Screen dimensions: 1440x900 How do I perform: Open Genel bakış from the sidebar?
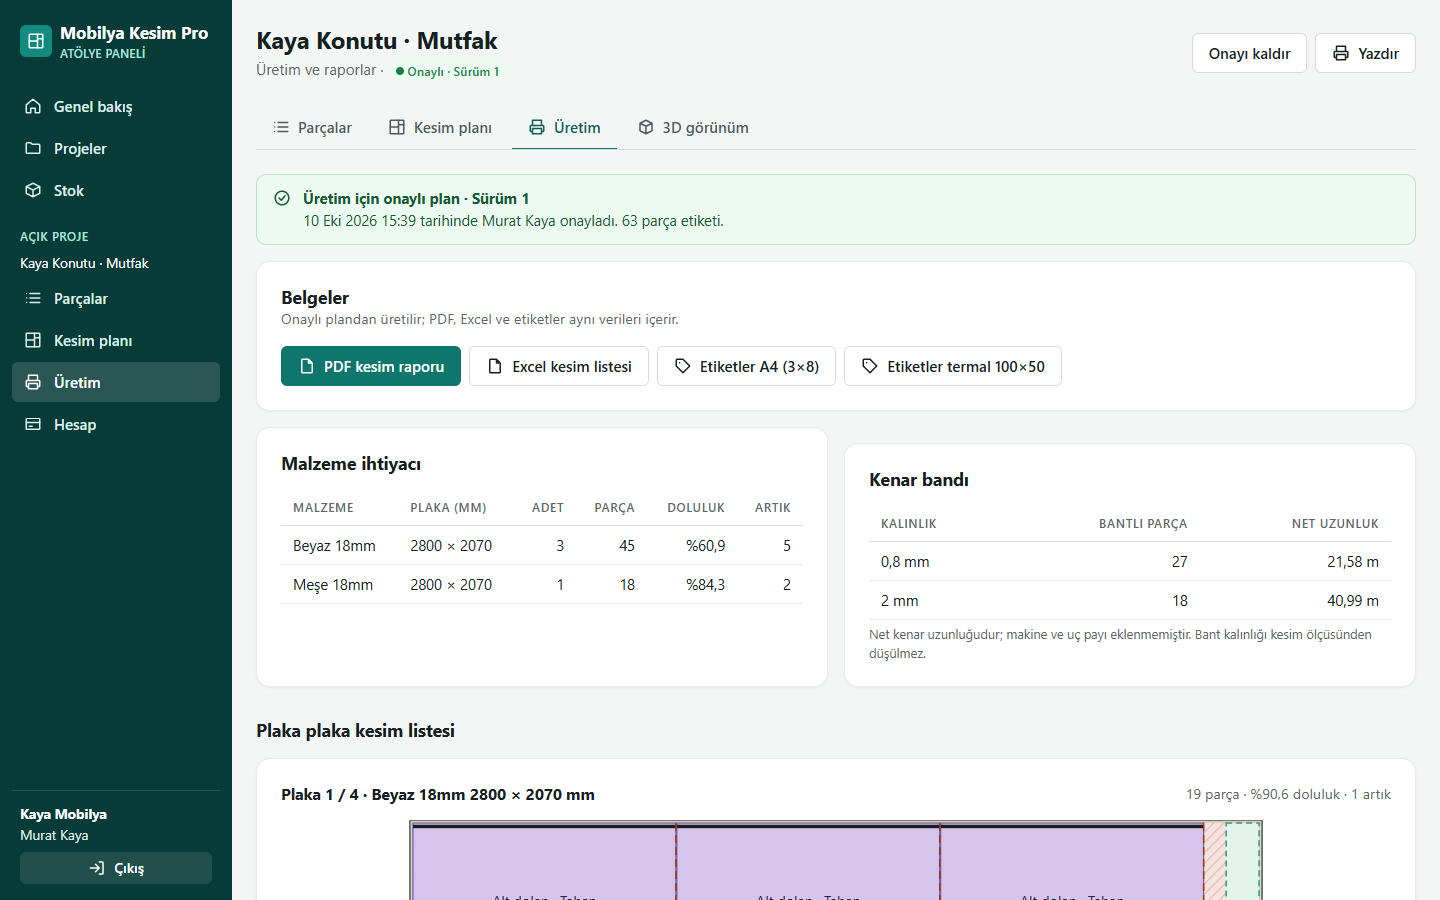pyautogui.click(x=116, y=107)
